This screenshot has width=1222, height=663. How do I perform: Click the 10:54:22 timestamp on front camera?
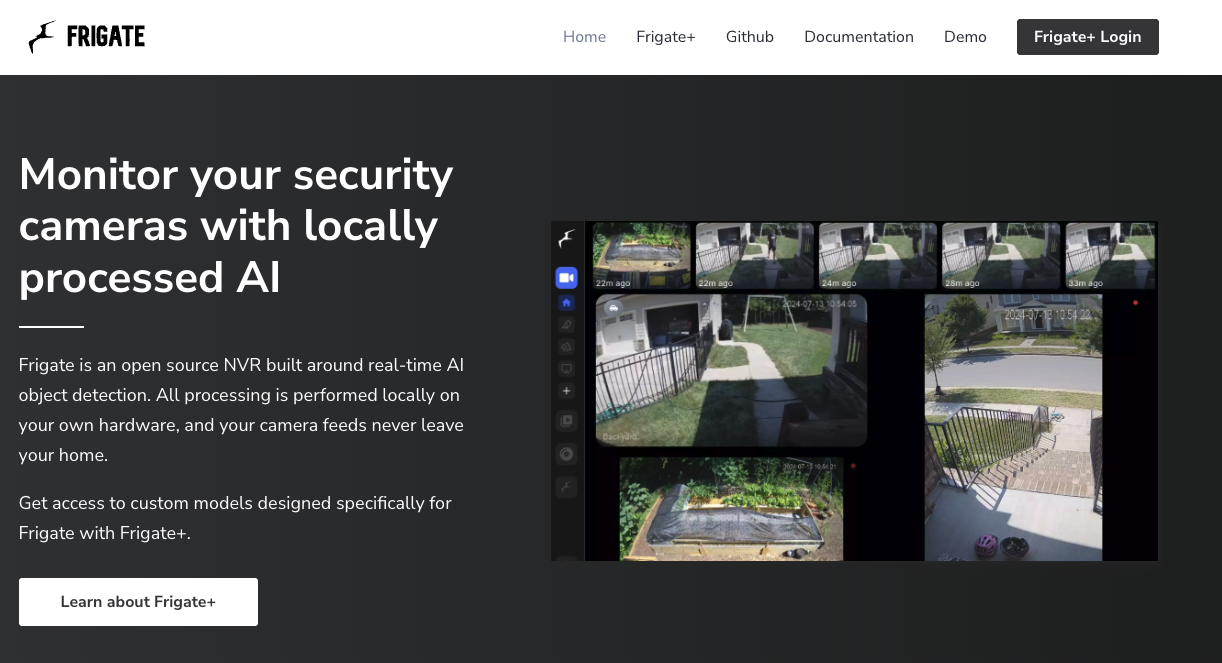tap(1047, 314)
